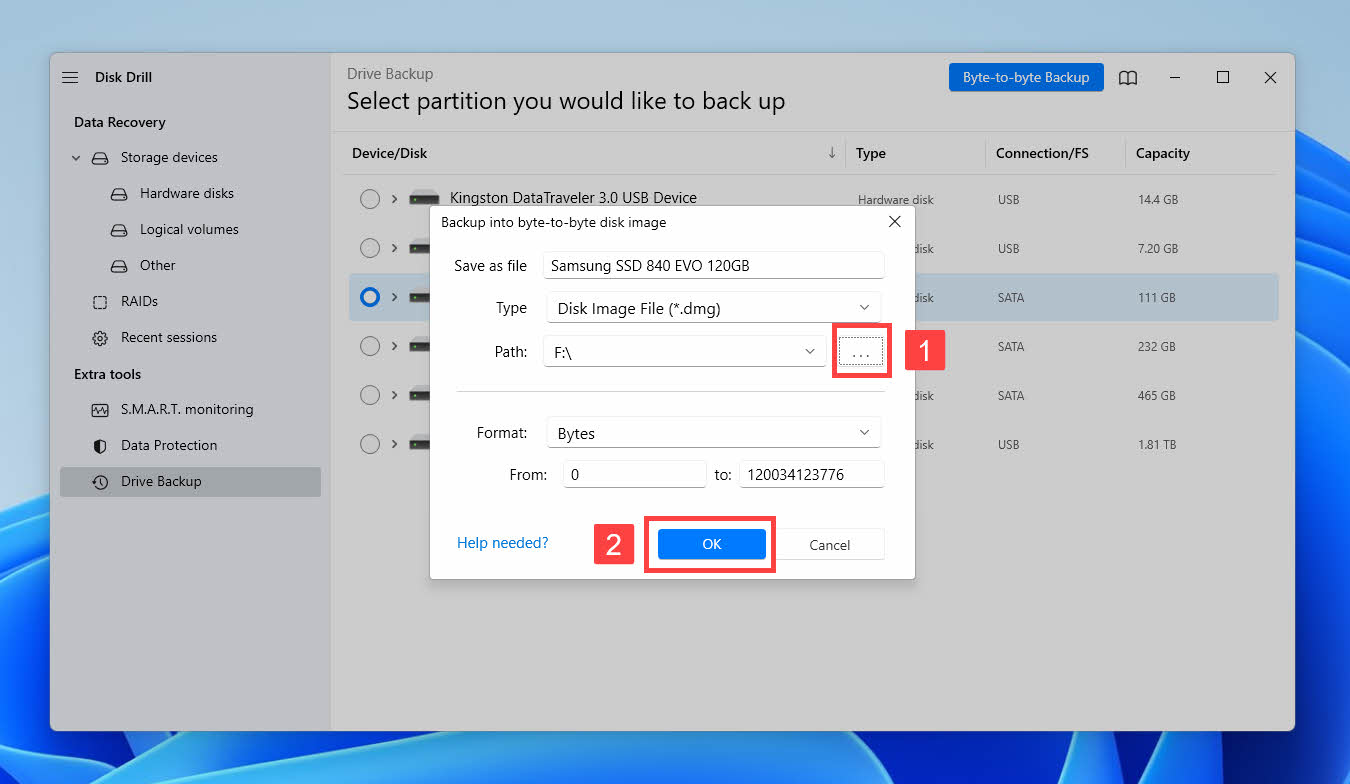Select the radio button for 232 GB disk
The width and height of the screenshot is (1350, 784).
coord(370,346)
